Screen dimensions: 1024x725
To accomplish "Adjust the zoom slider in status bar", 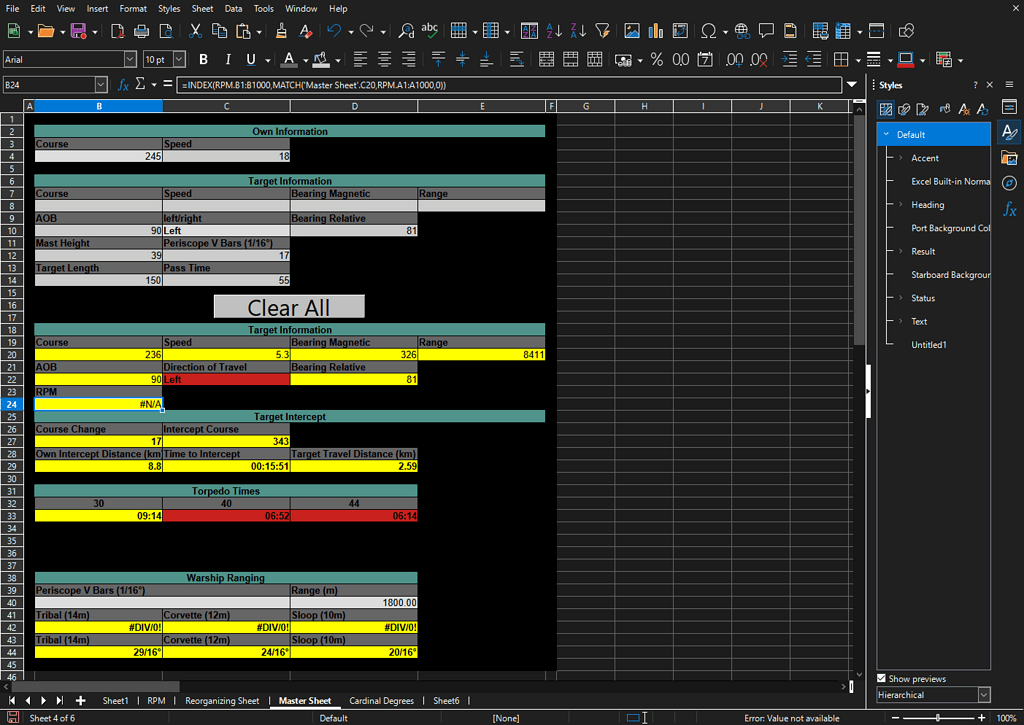I will pos(938,718).
